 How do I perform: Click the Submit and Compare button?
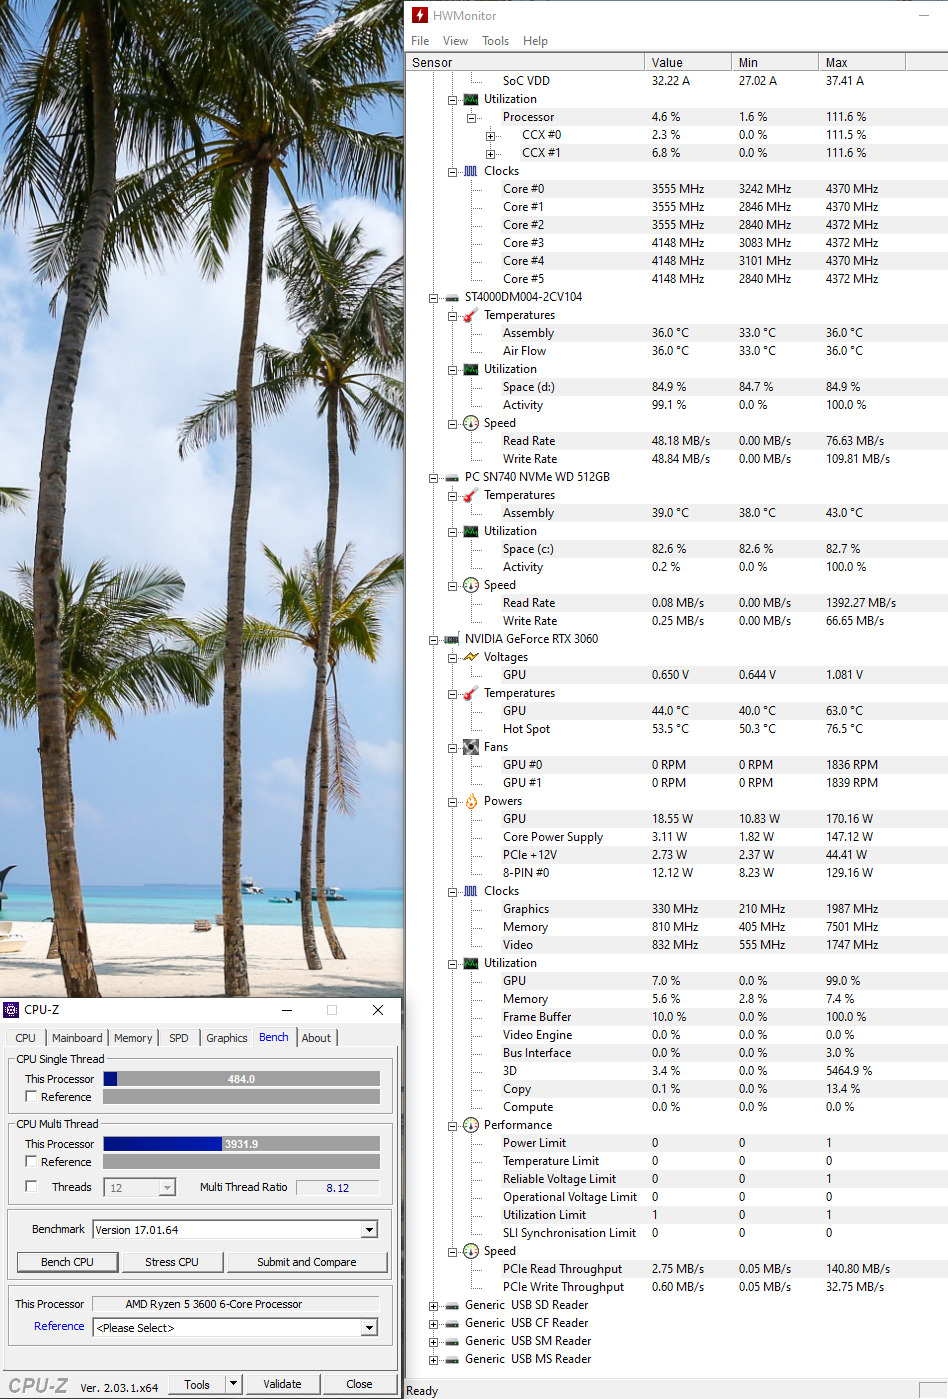pos(306,1262)
